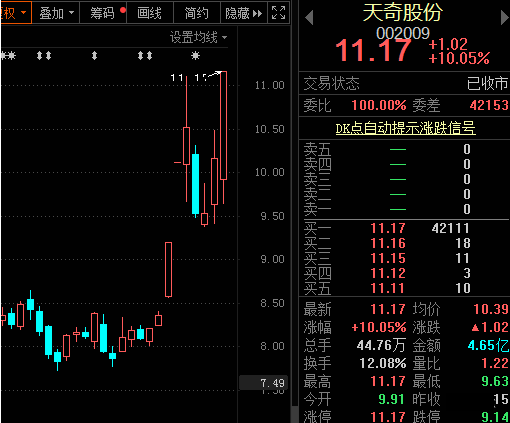The height and width of the screenshot is (423, 510).
Task: Click the 跌停 9.14 value
Action: [495, 417]
